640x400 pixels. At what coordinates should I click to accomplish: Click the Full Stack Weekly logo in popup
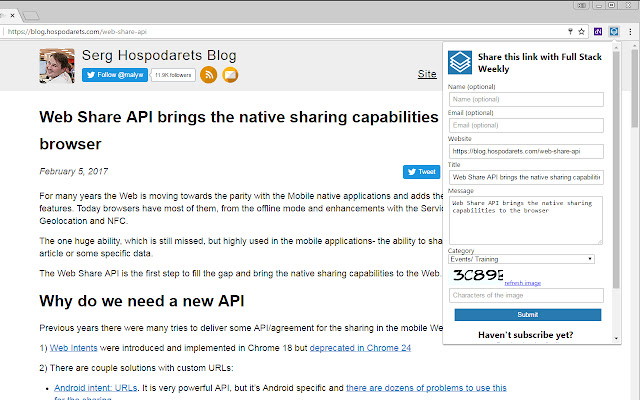pyautogui.click(x=459, y=63)
